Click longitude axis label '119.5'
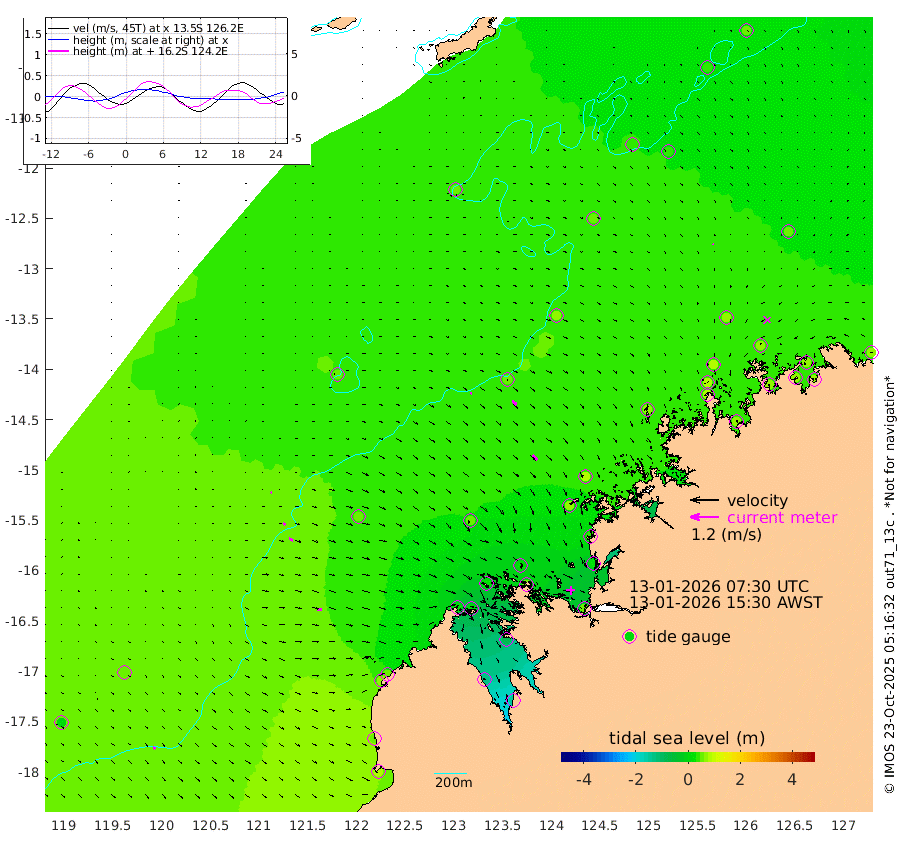 (112, 826)
